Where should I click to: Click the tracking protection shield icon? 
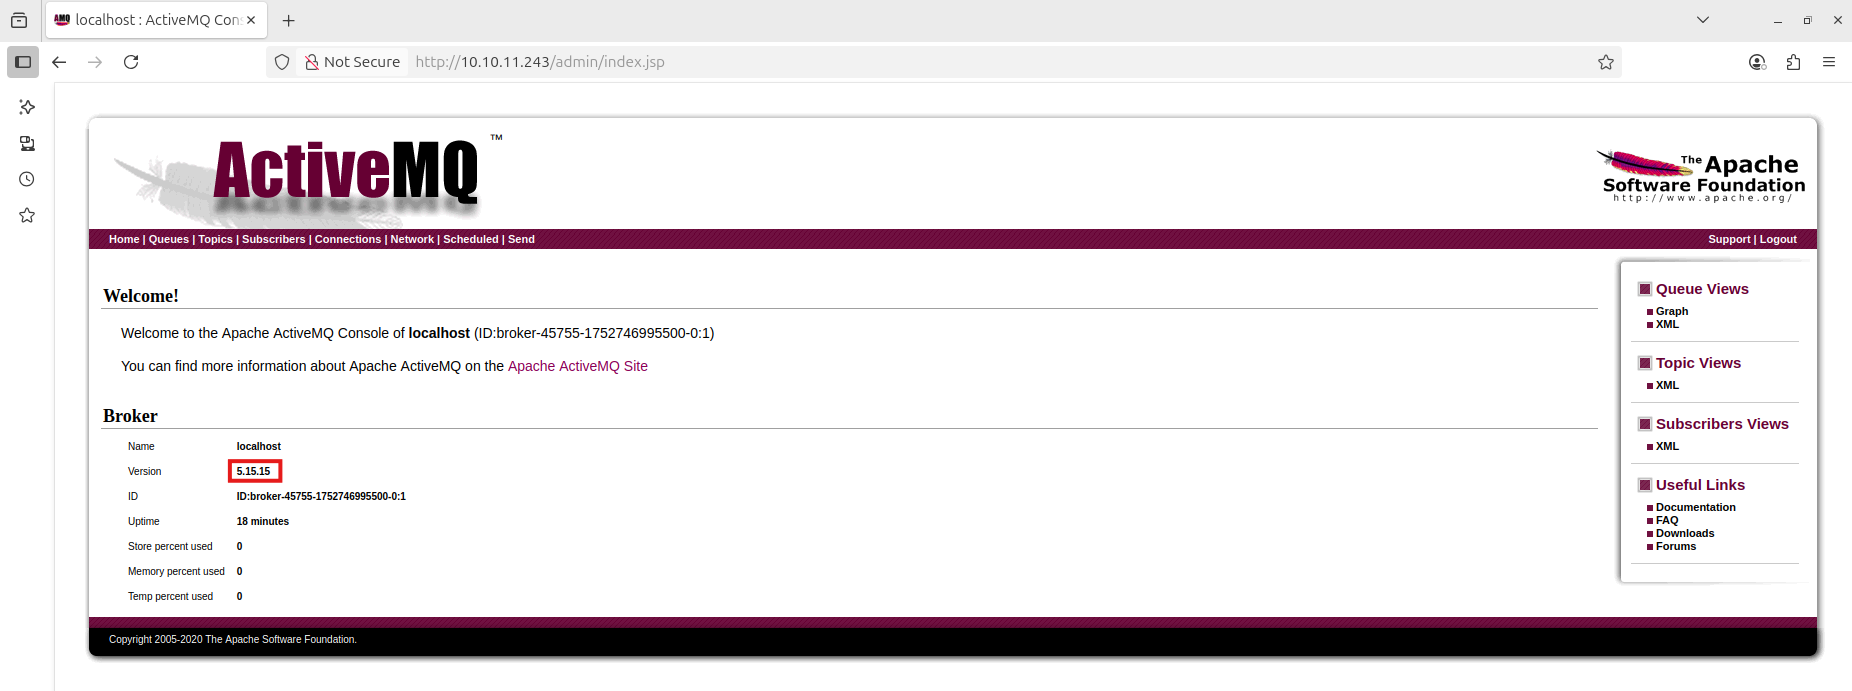point(282,62)
